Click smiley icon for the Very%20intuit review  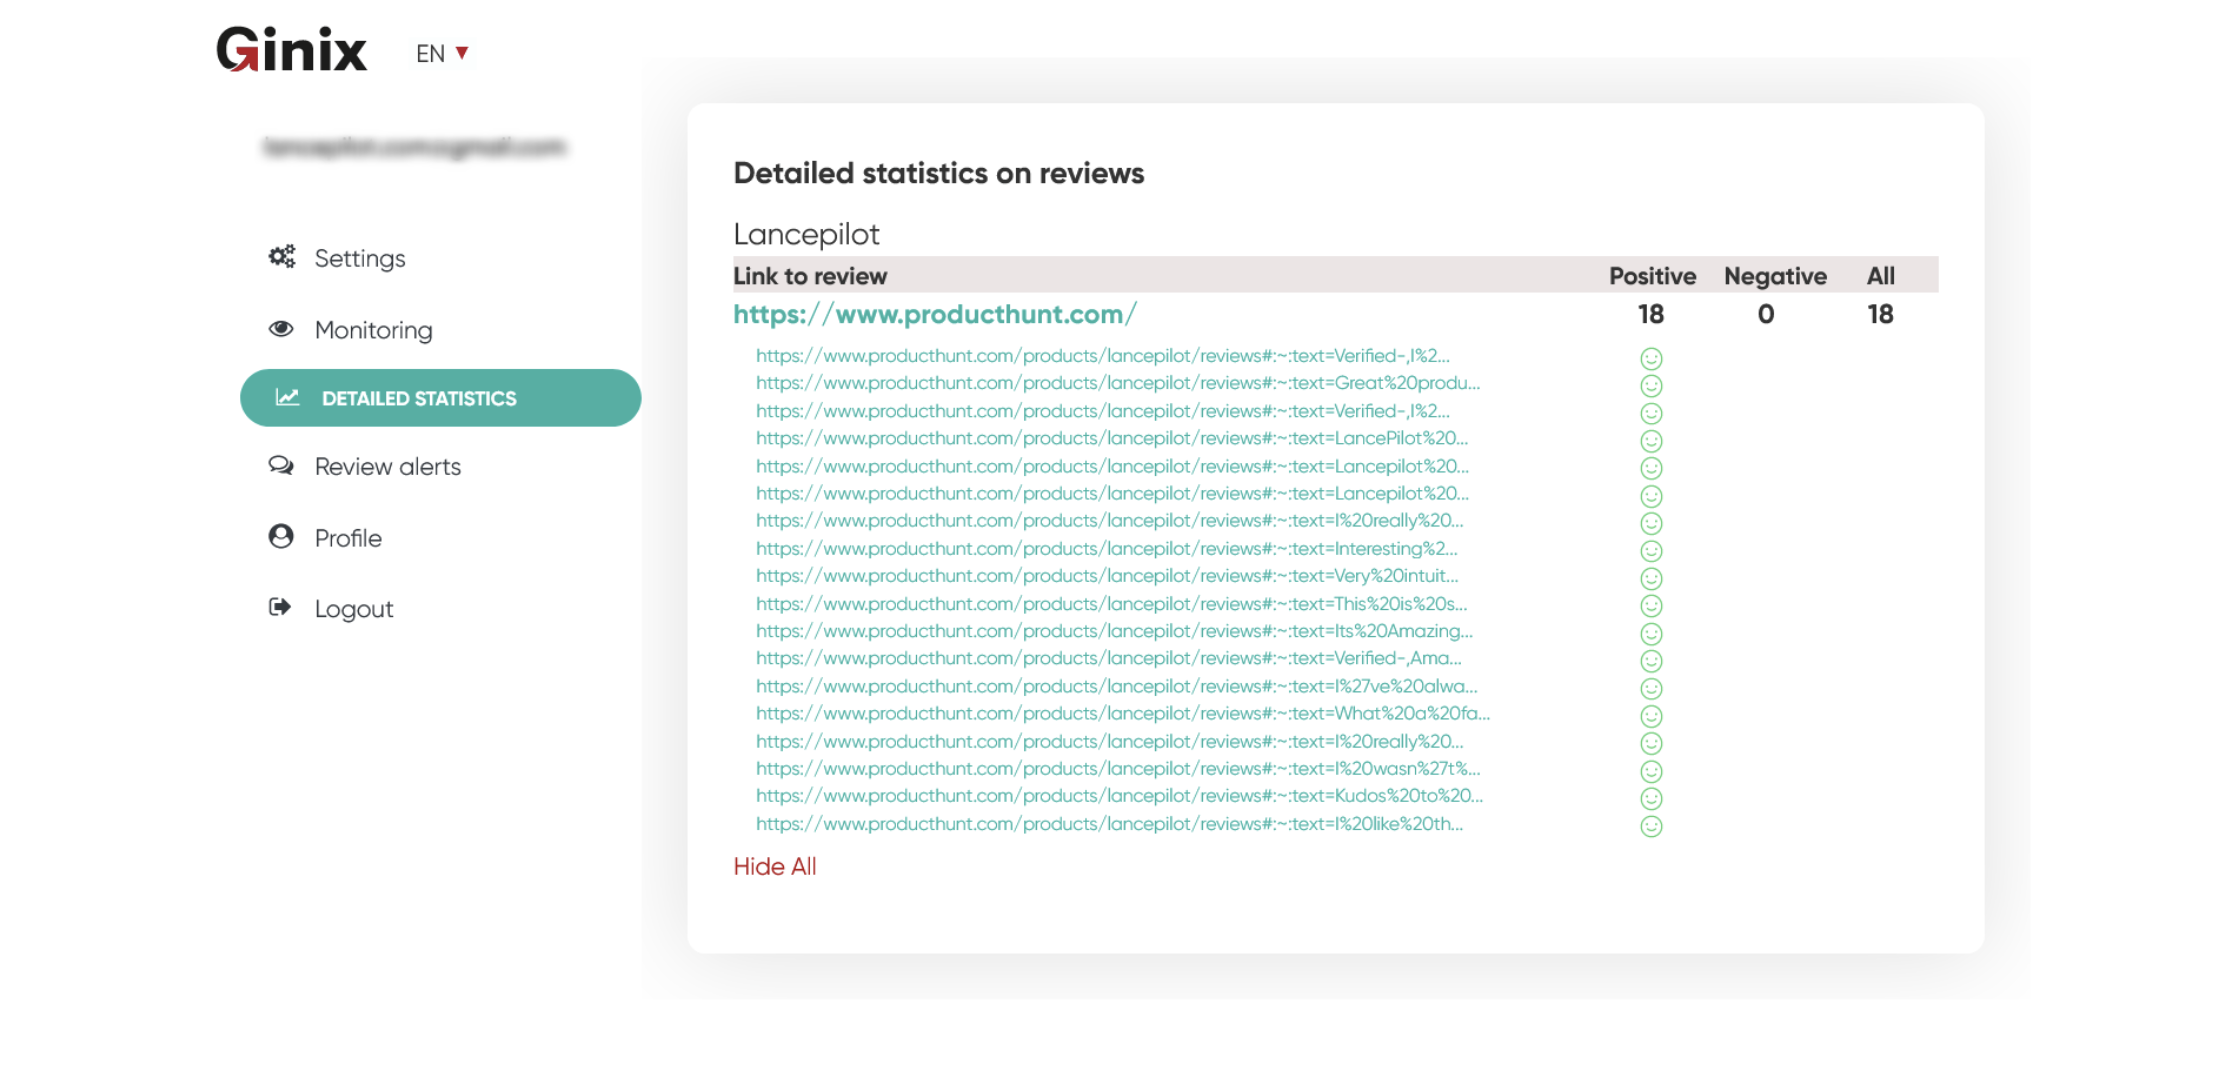click(1651, 578)
